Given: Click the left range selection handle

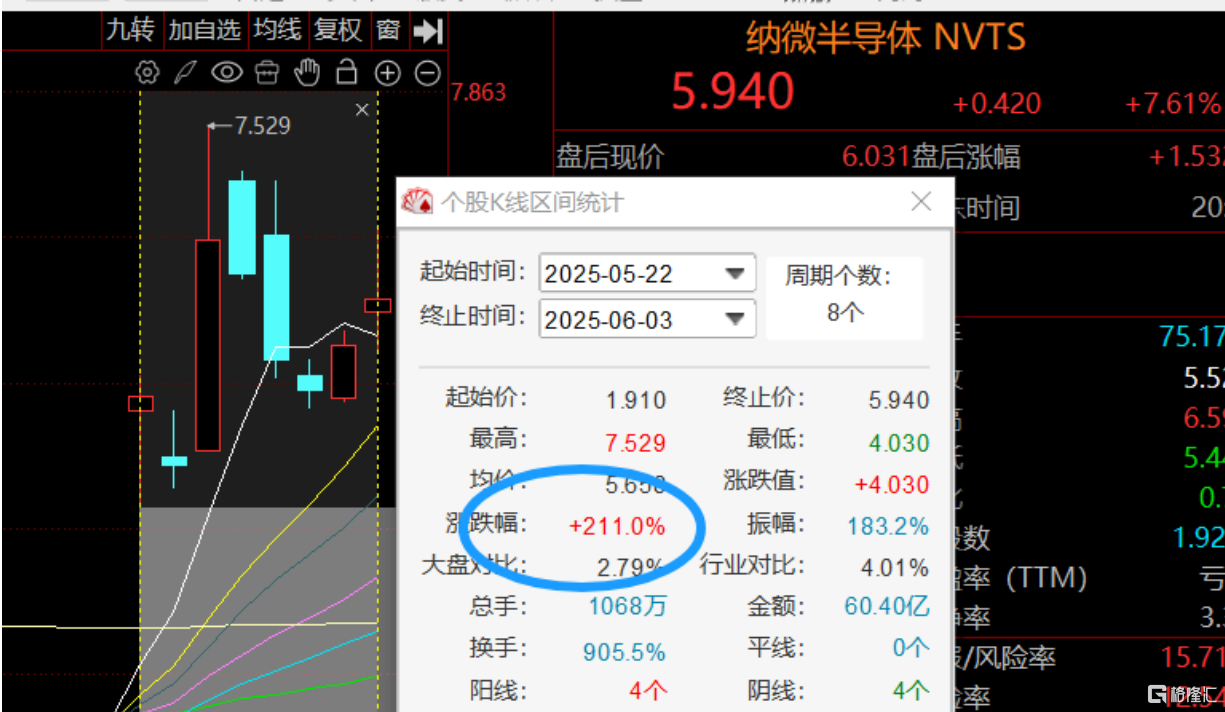Looking at the screenshot, I should 140,404.
